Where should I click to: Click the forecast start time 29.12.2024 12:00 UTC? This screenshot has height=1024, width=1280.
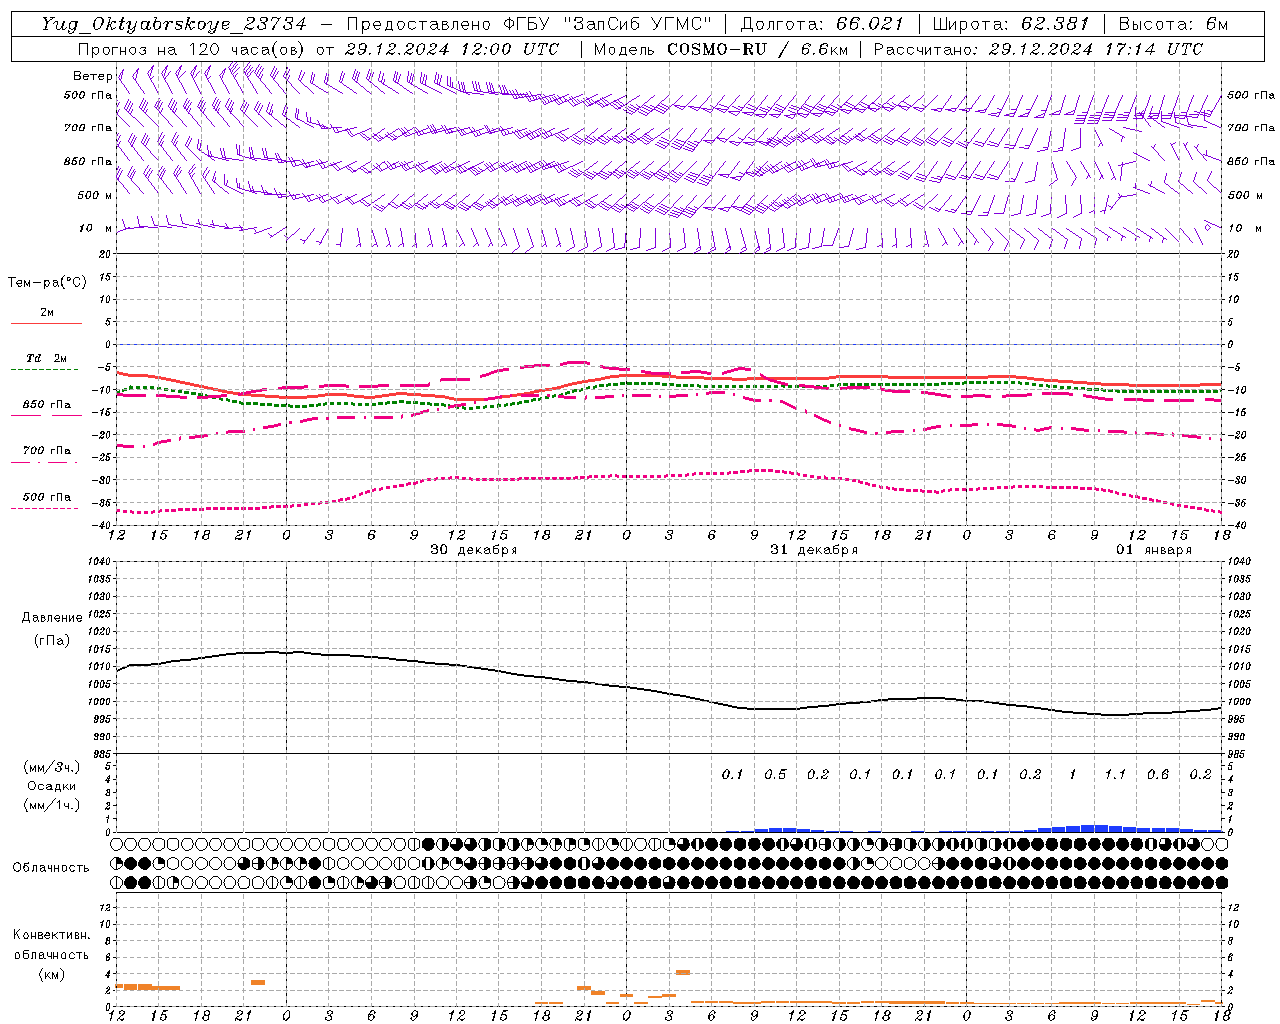click(452, 49)
